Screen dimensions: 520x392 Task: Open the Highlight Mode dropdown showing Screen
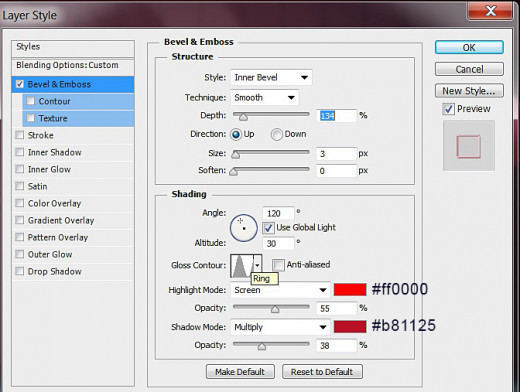pos(280,290)
